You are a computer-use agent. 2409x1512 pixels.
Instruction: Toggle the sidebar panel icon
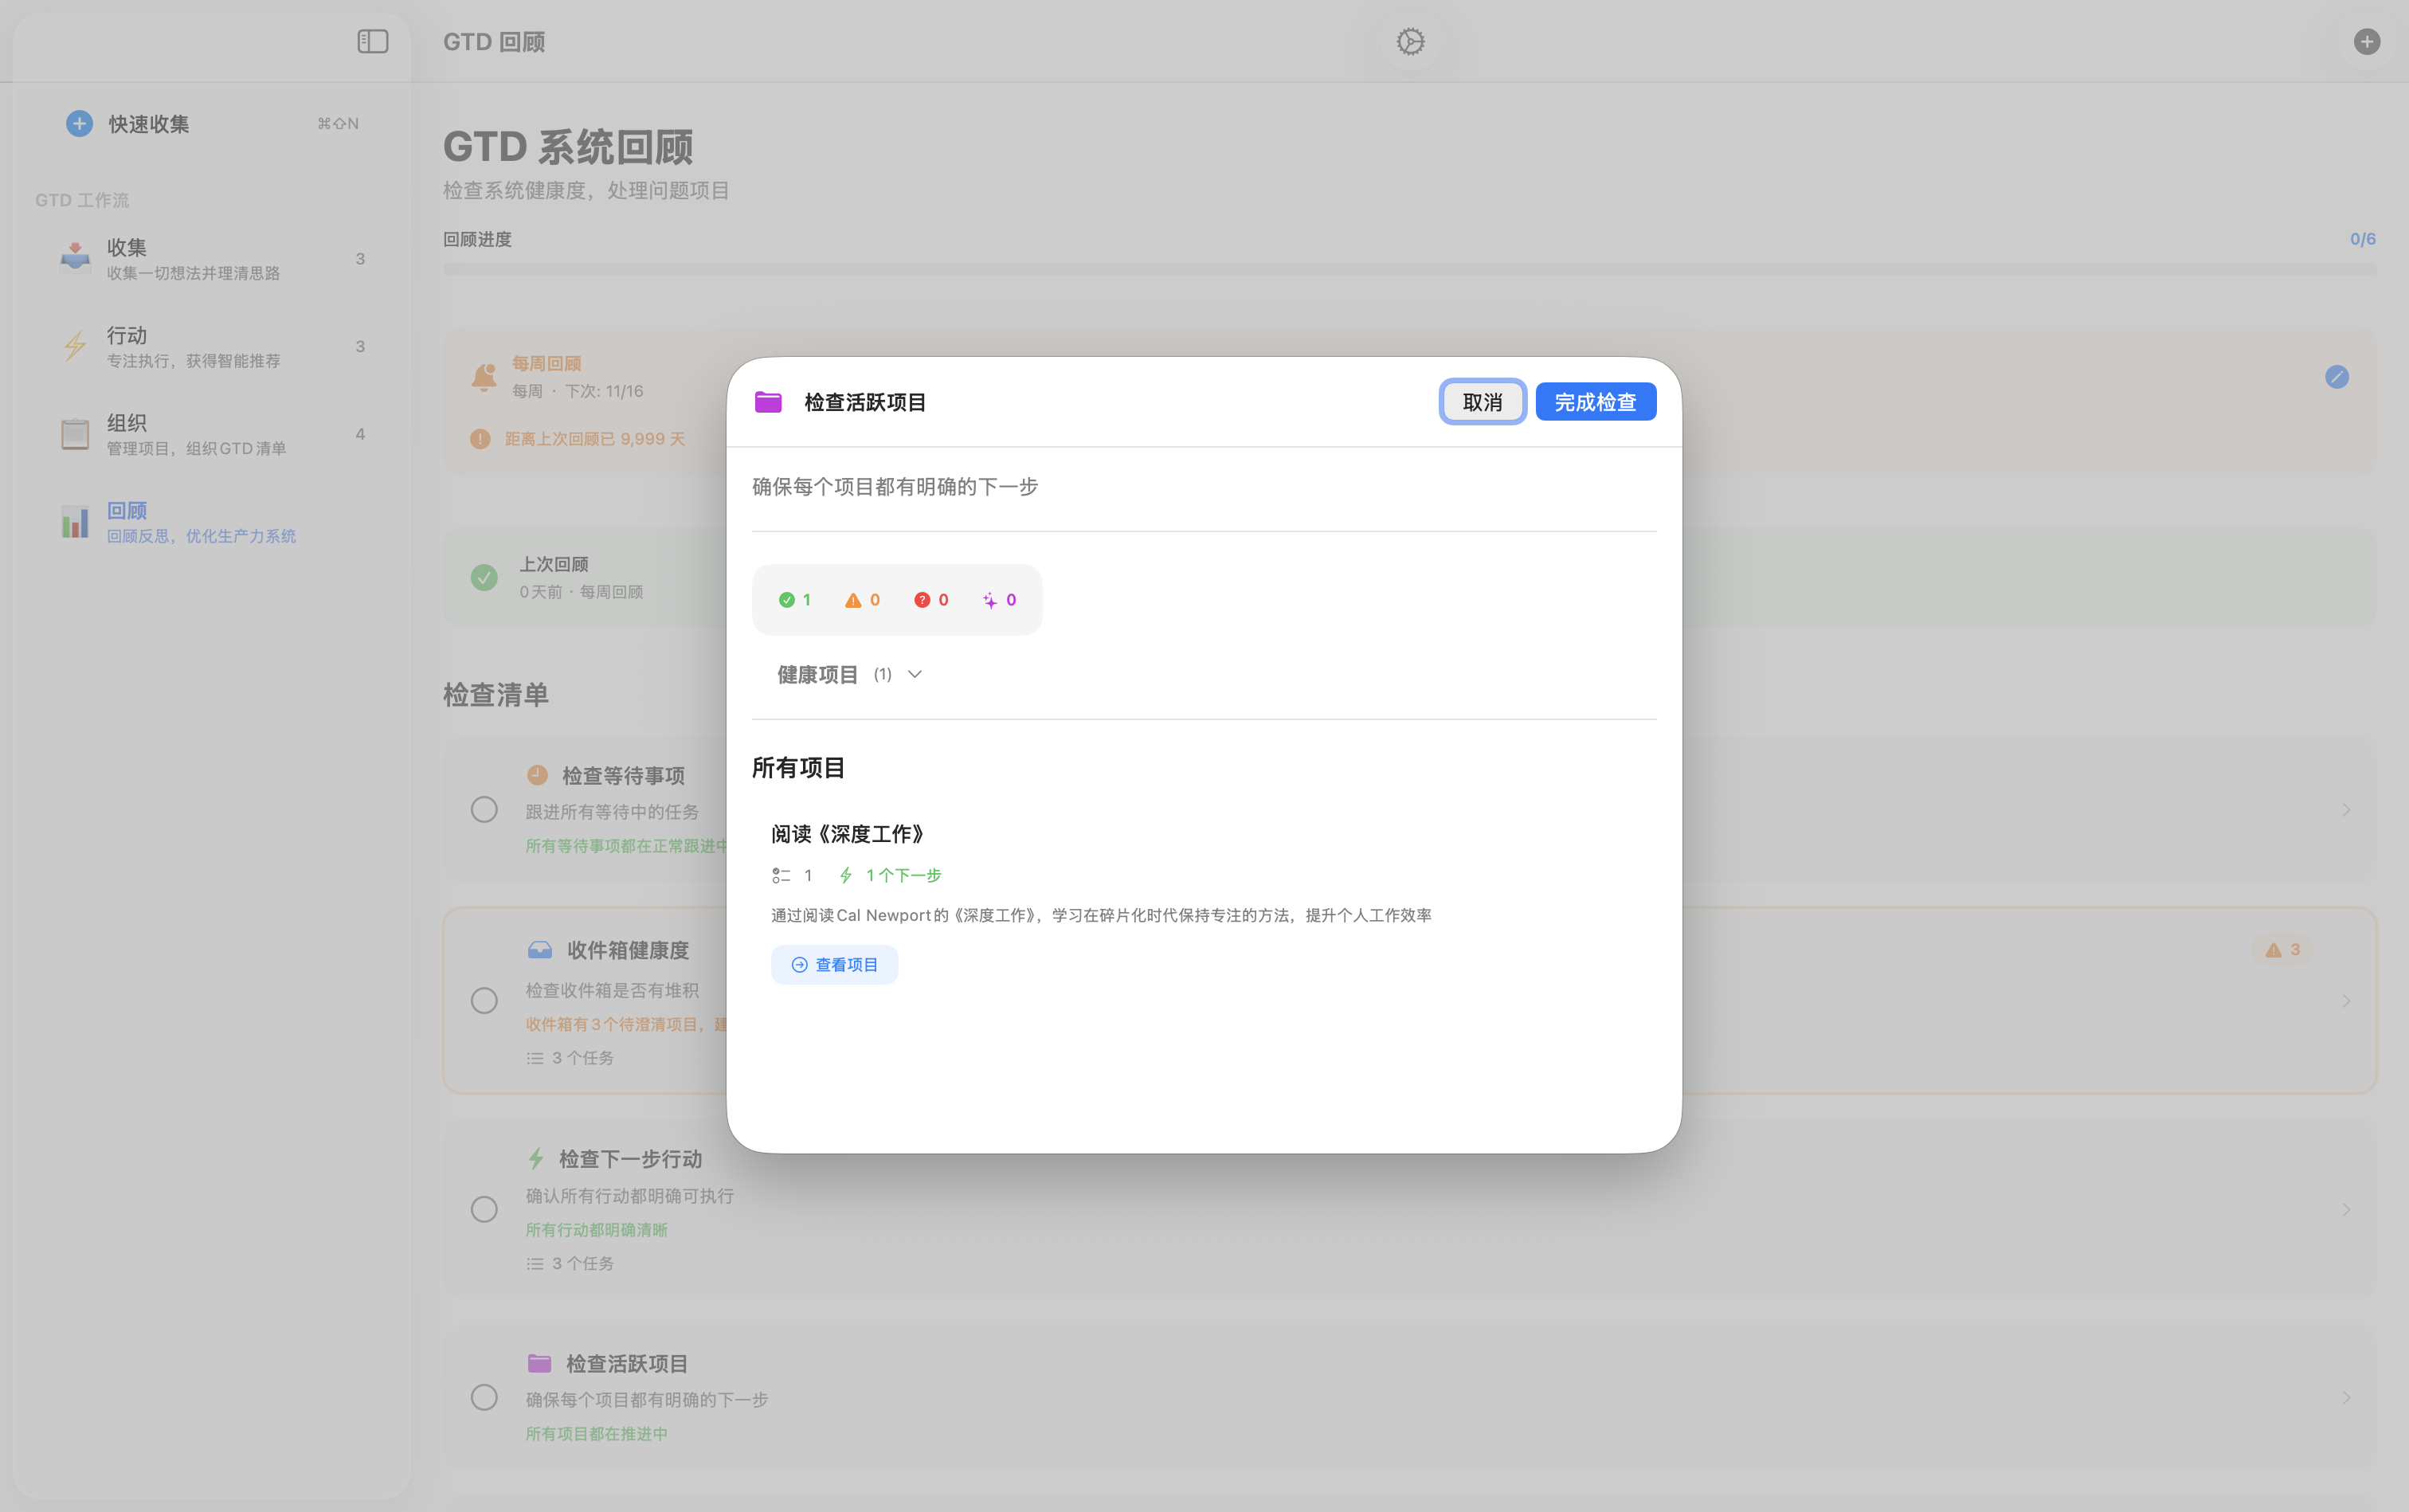tap(372, 41)
